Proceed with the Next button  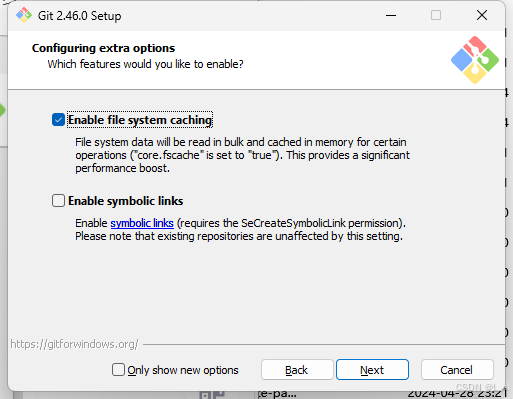pyautogui.click(x=372, y=370)
